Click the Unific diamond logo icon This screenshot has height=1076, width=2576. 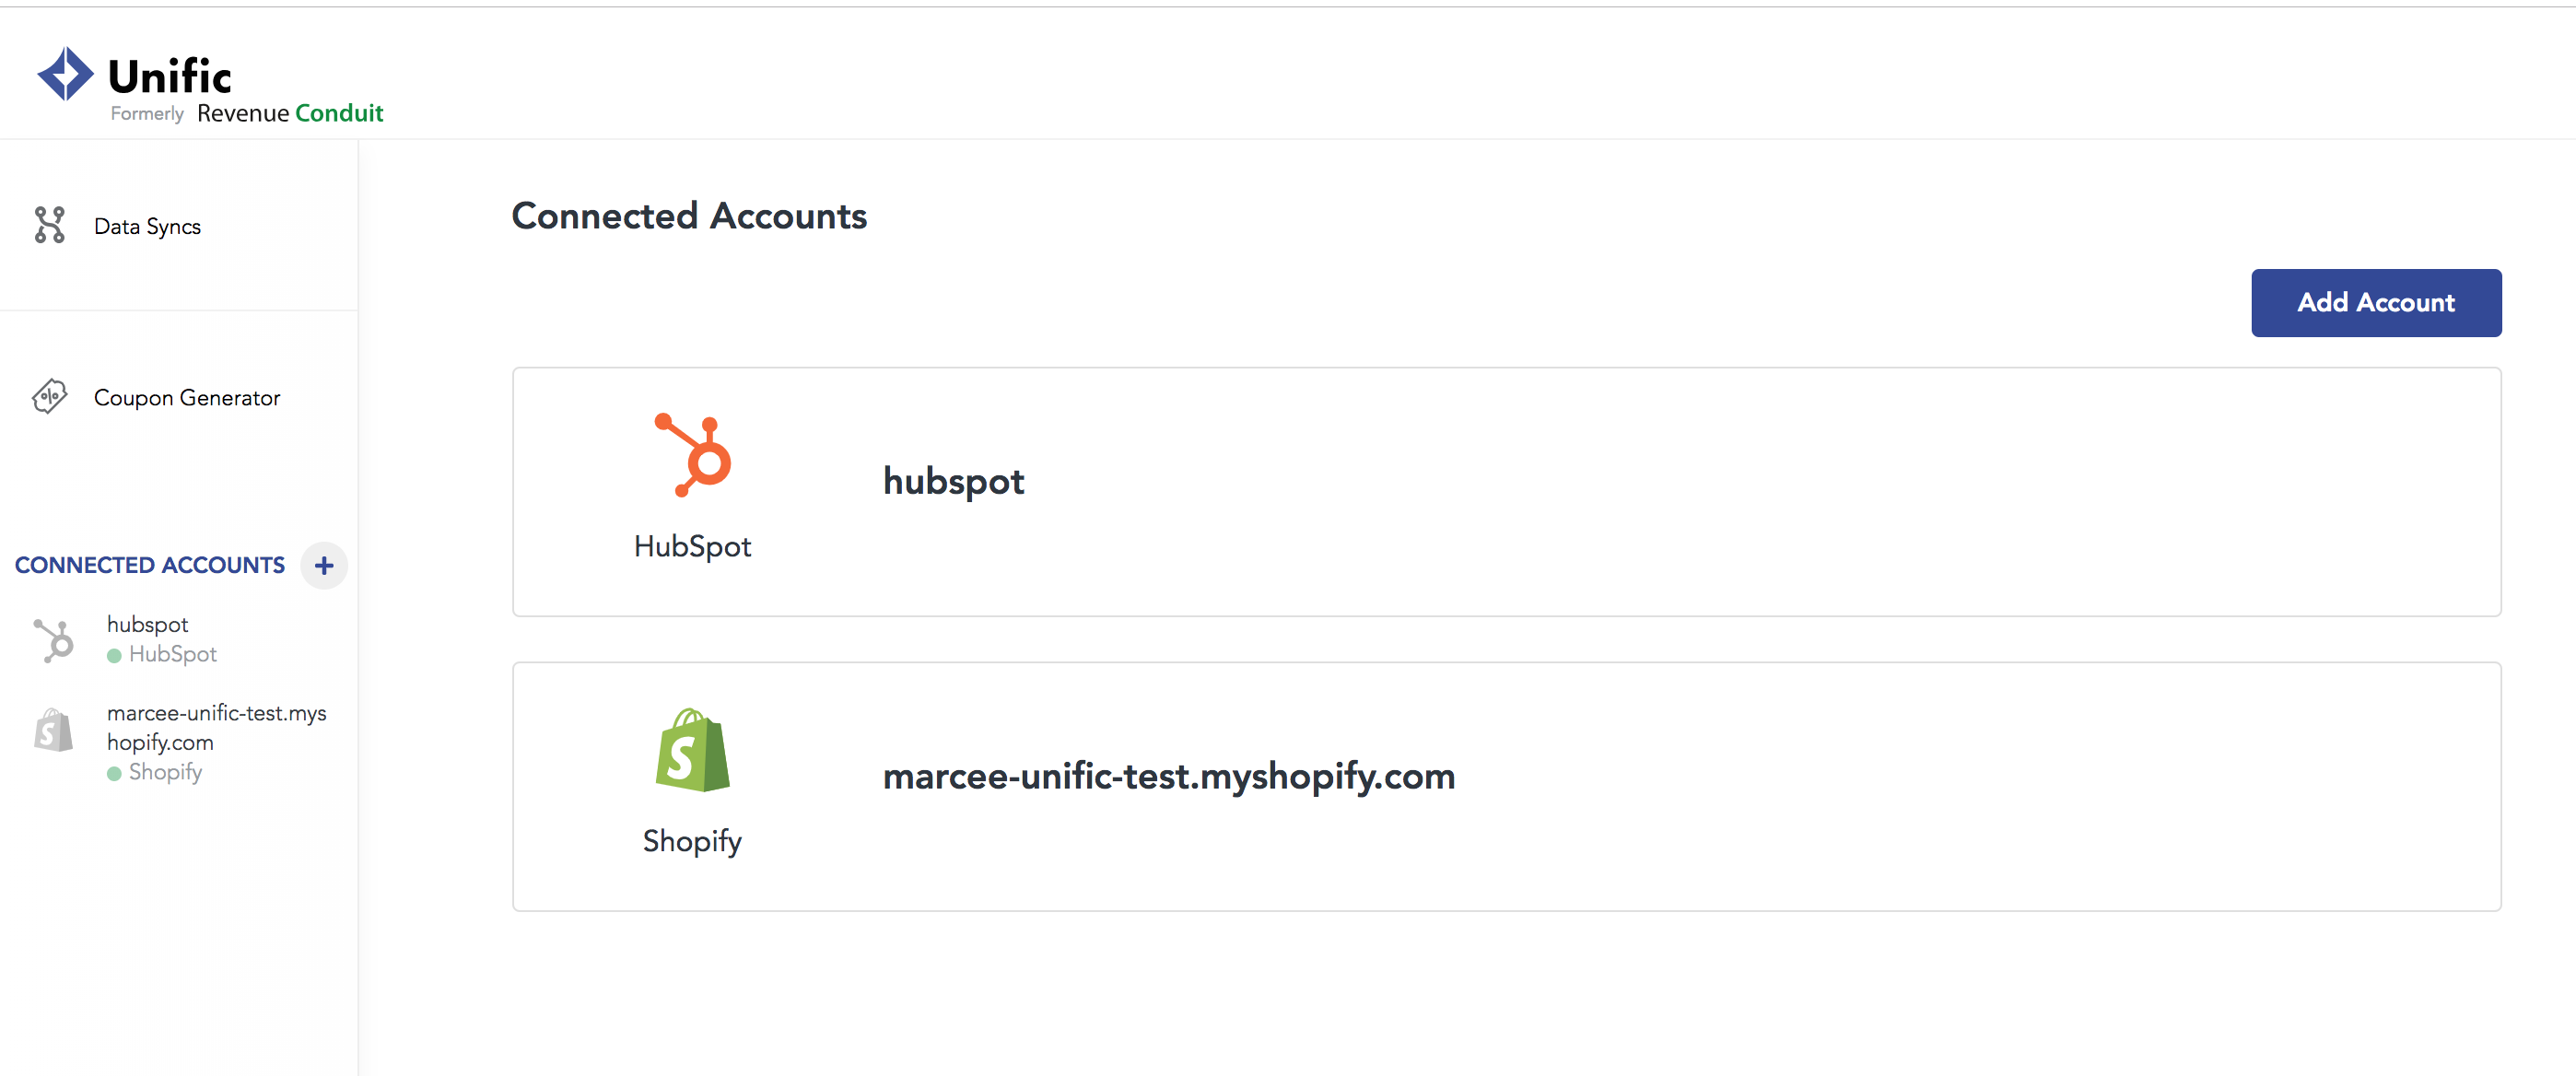tap(65, 74)
